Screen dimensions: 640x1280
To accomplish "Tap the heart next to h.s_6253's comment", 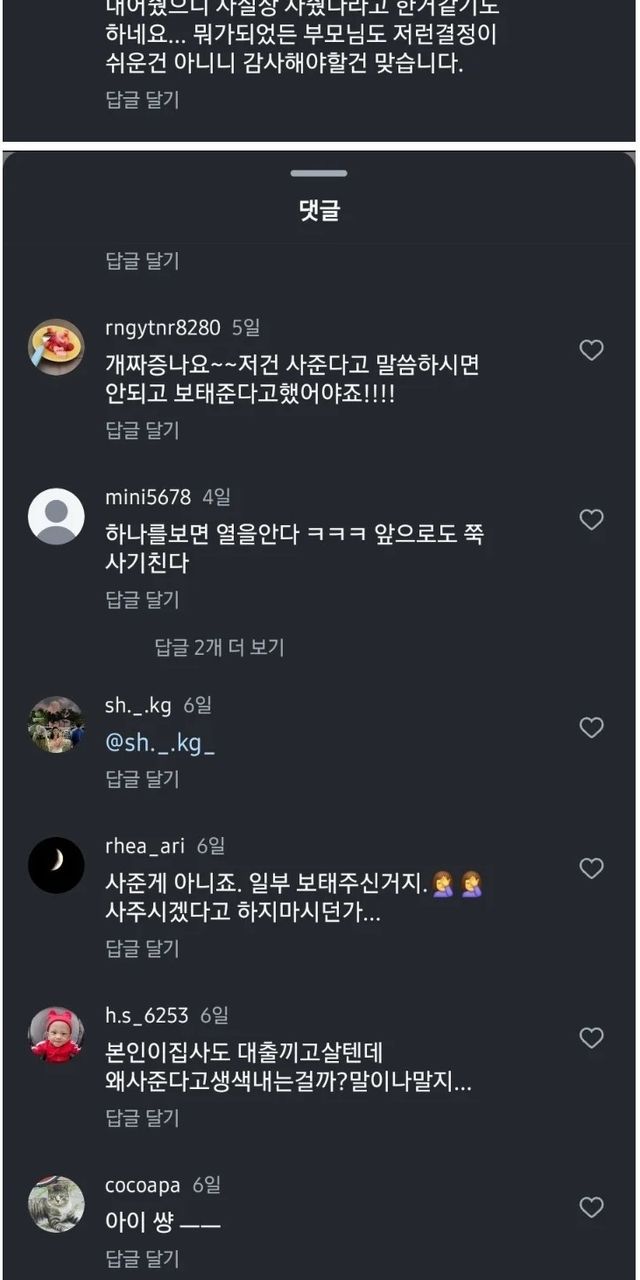I will click(592, 1038).
